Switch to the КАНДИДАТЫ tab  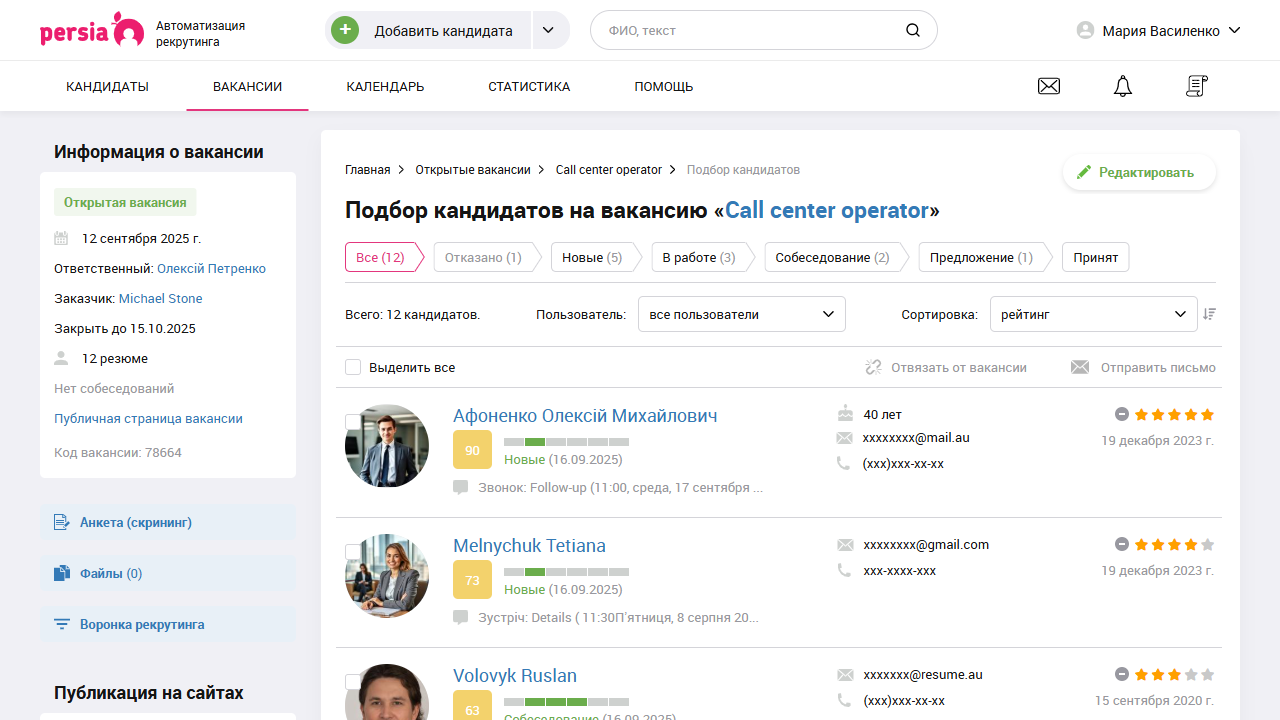pos(107,86)
